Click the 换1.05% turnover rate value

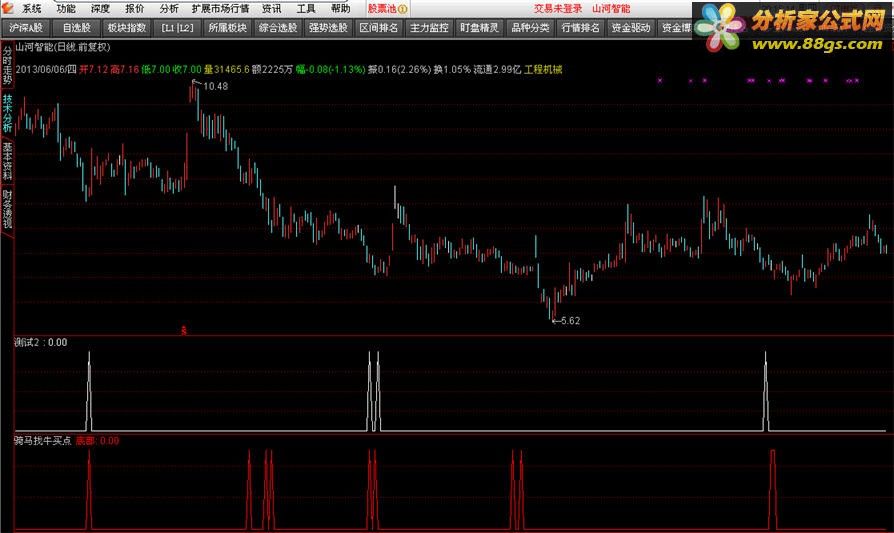click(x=452, y=70)
